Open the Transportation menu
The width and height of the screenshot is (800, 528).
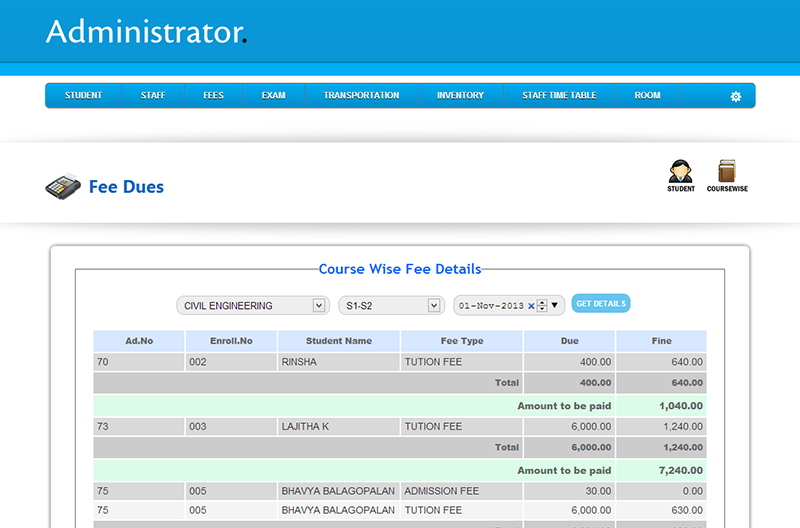361,96
